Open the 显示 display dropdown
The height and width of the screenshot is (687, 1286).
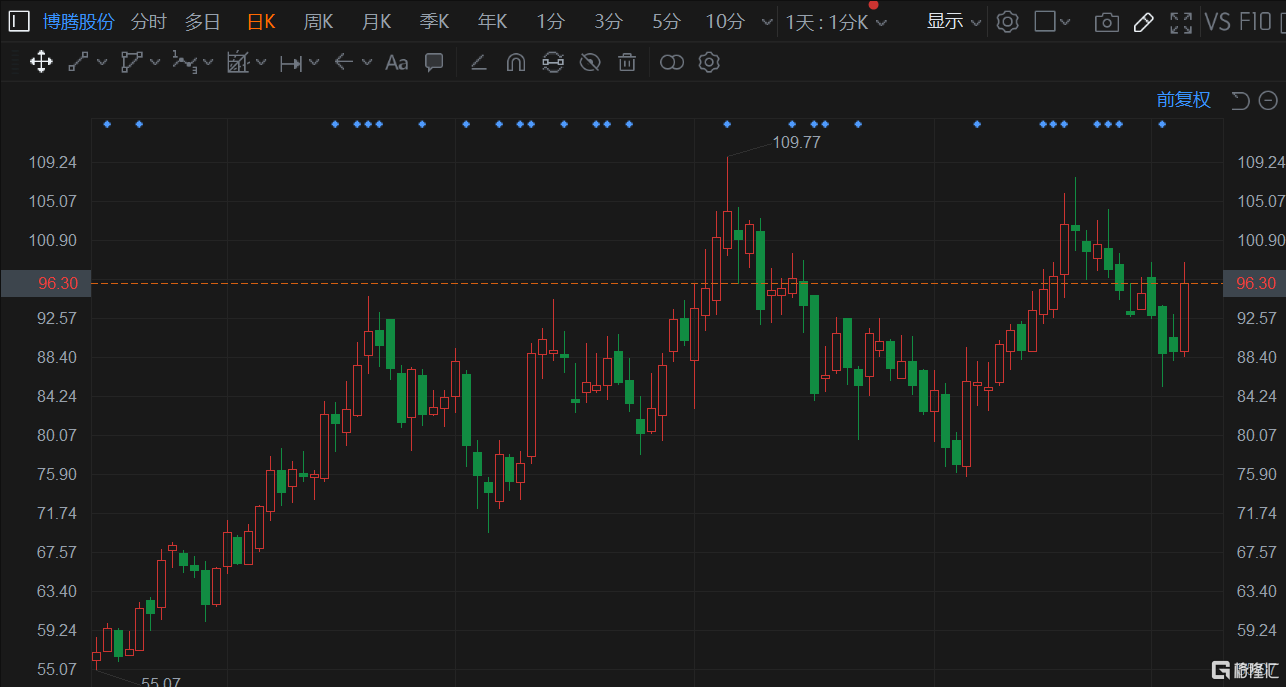954,21
